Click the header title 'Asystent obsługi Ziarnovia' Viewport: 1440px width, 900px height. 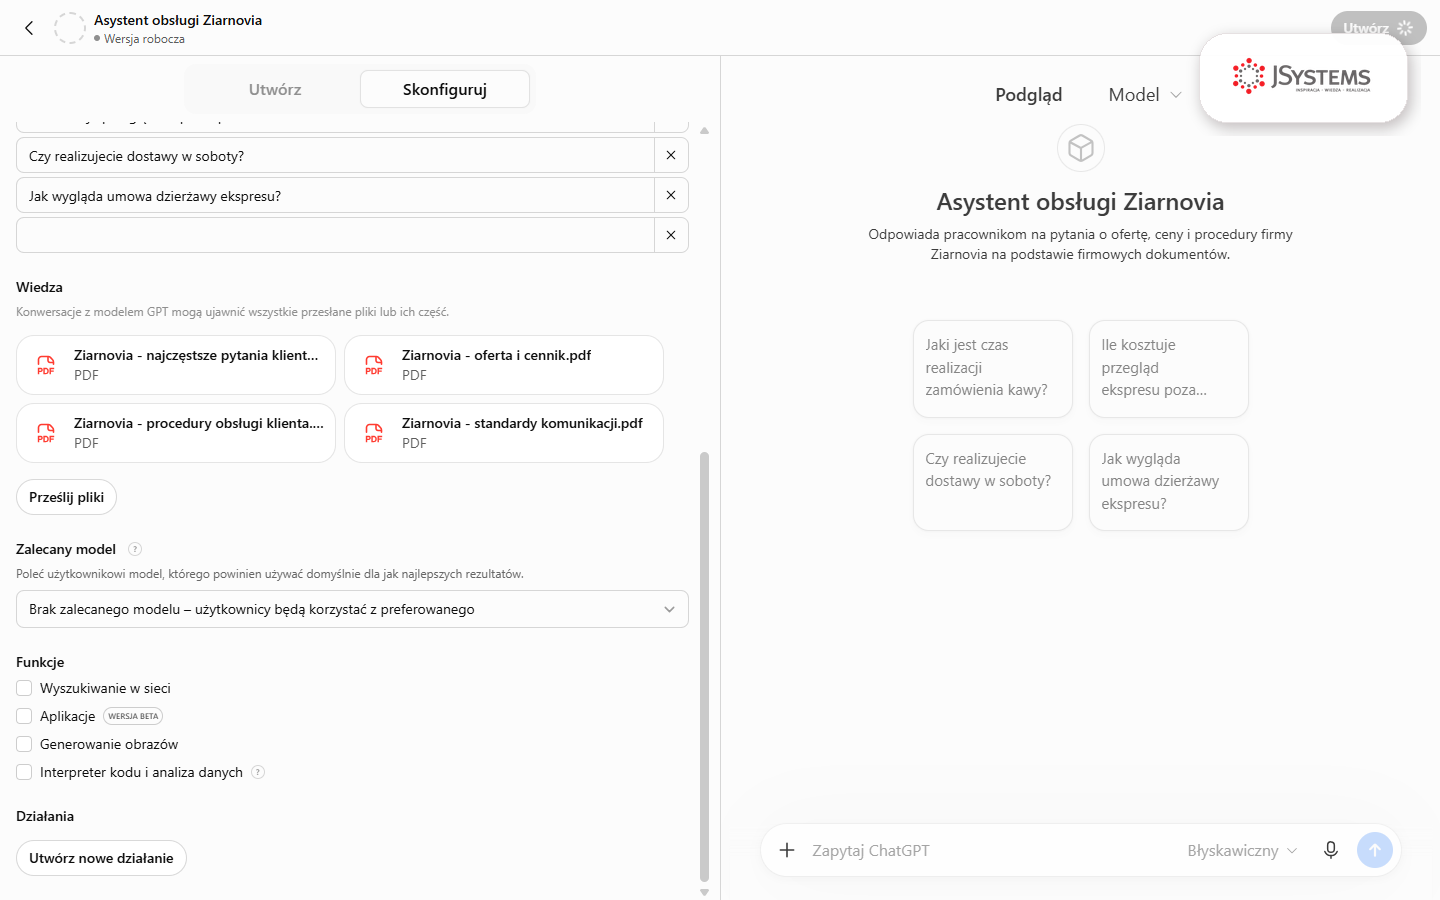[x=178, y=20]
